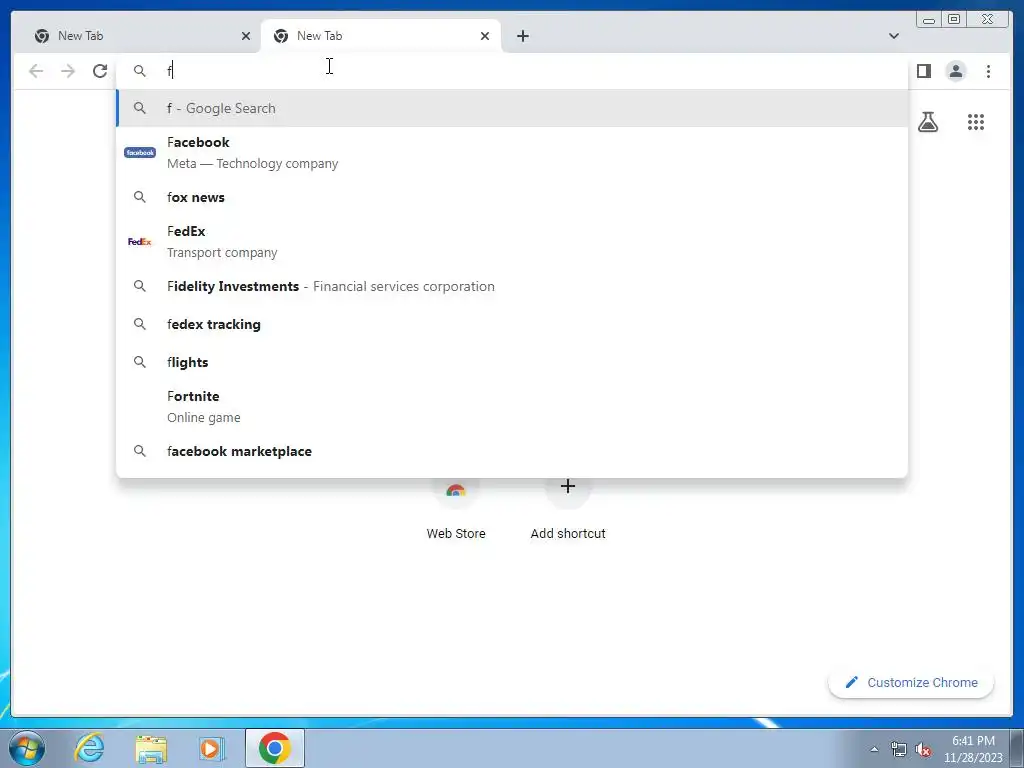Close the active second New Tab
The image size is (1024, 768).
click(485, 36)
